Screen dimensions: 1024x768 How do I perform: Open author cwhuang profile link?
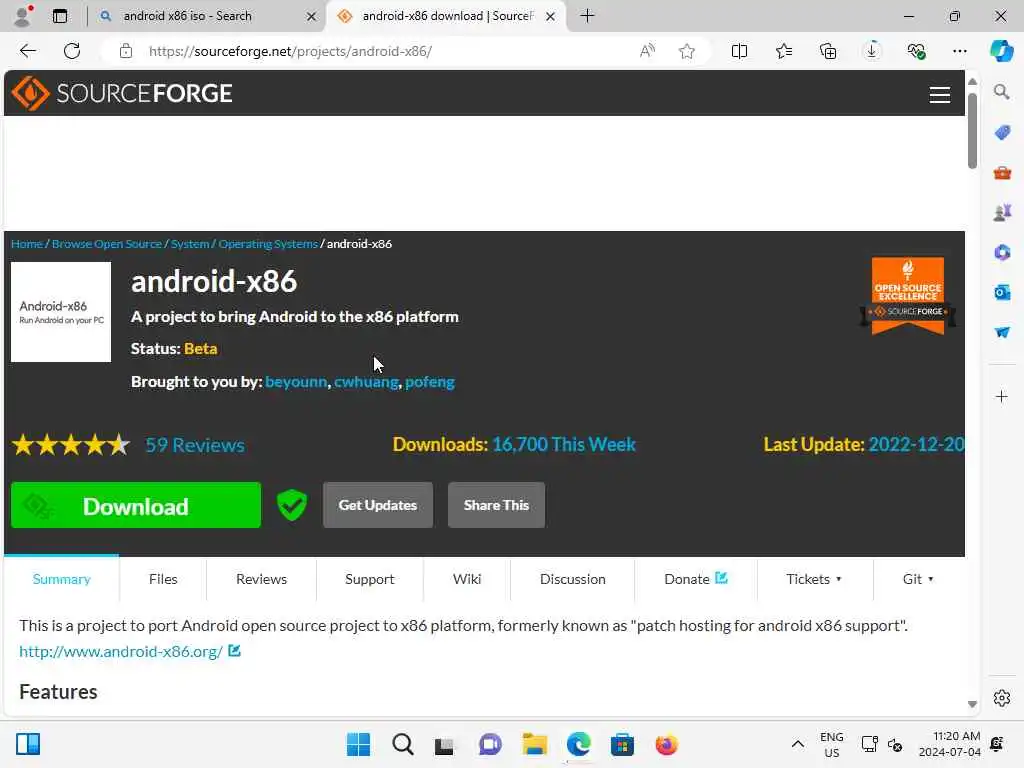coord(366,381)
